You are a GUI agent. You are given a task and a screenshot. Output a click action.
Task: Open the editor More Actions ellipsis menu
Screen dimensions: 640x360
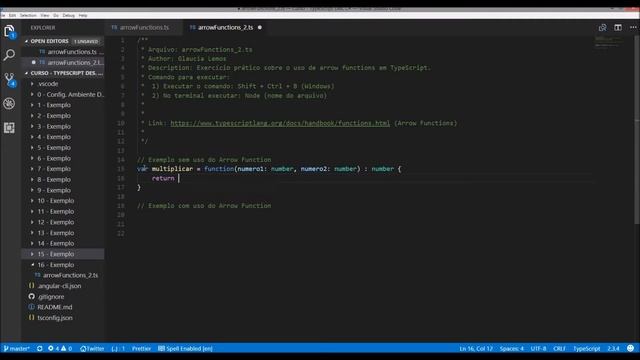(633, 27)
